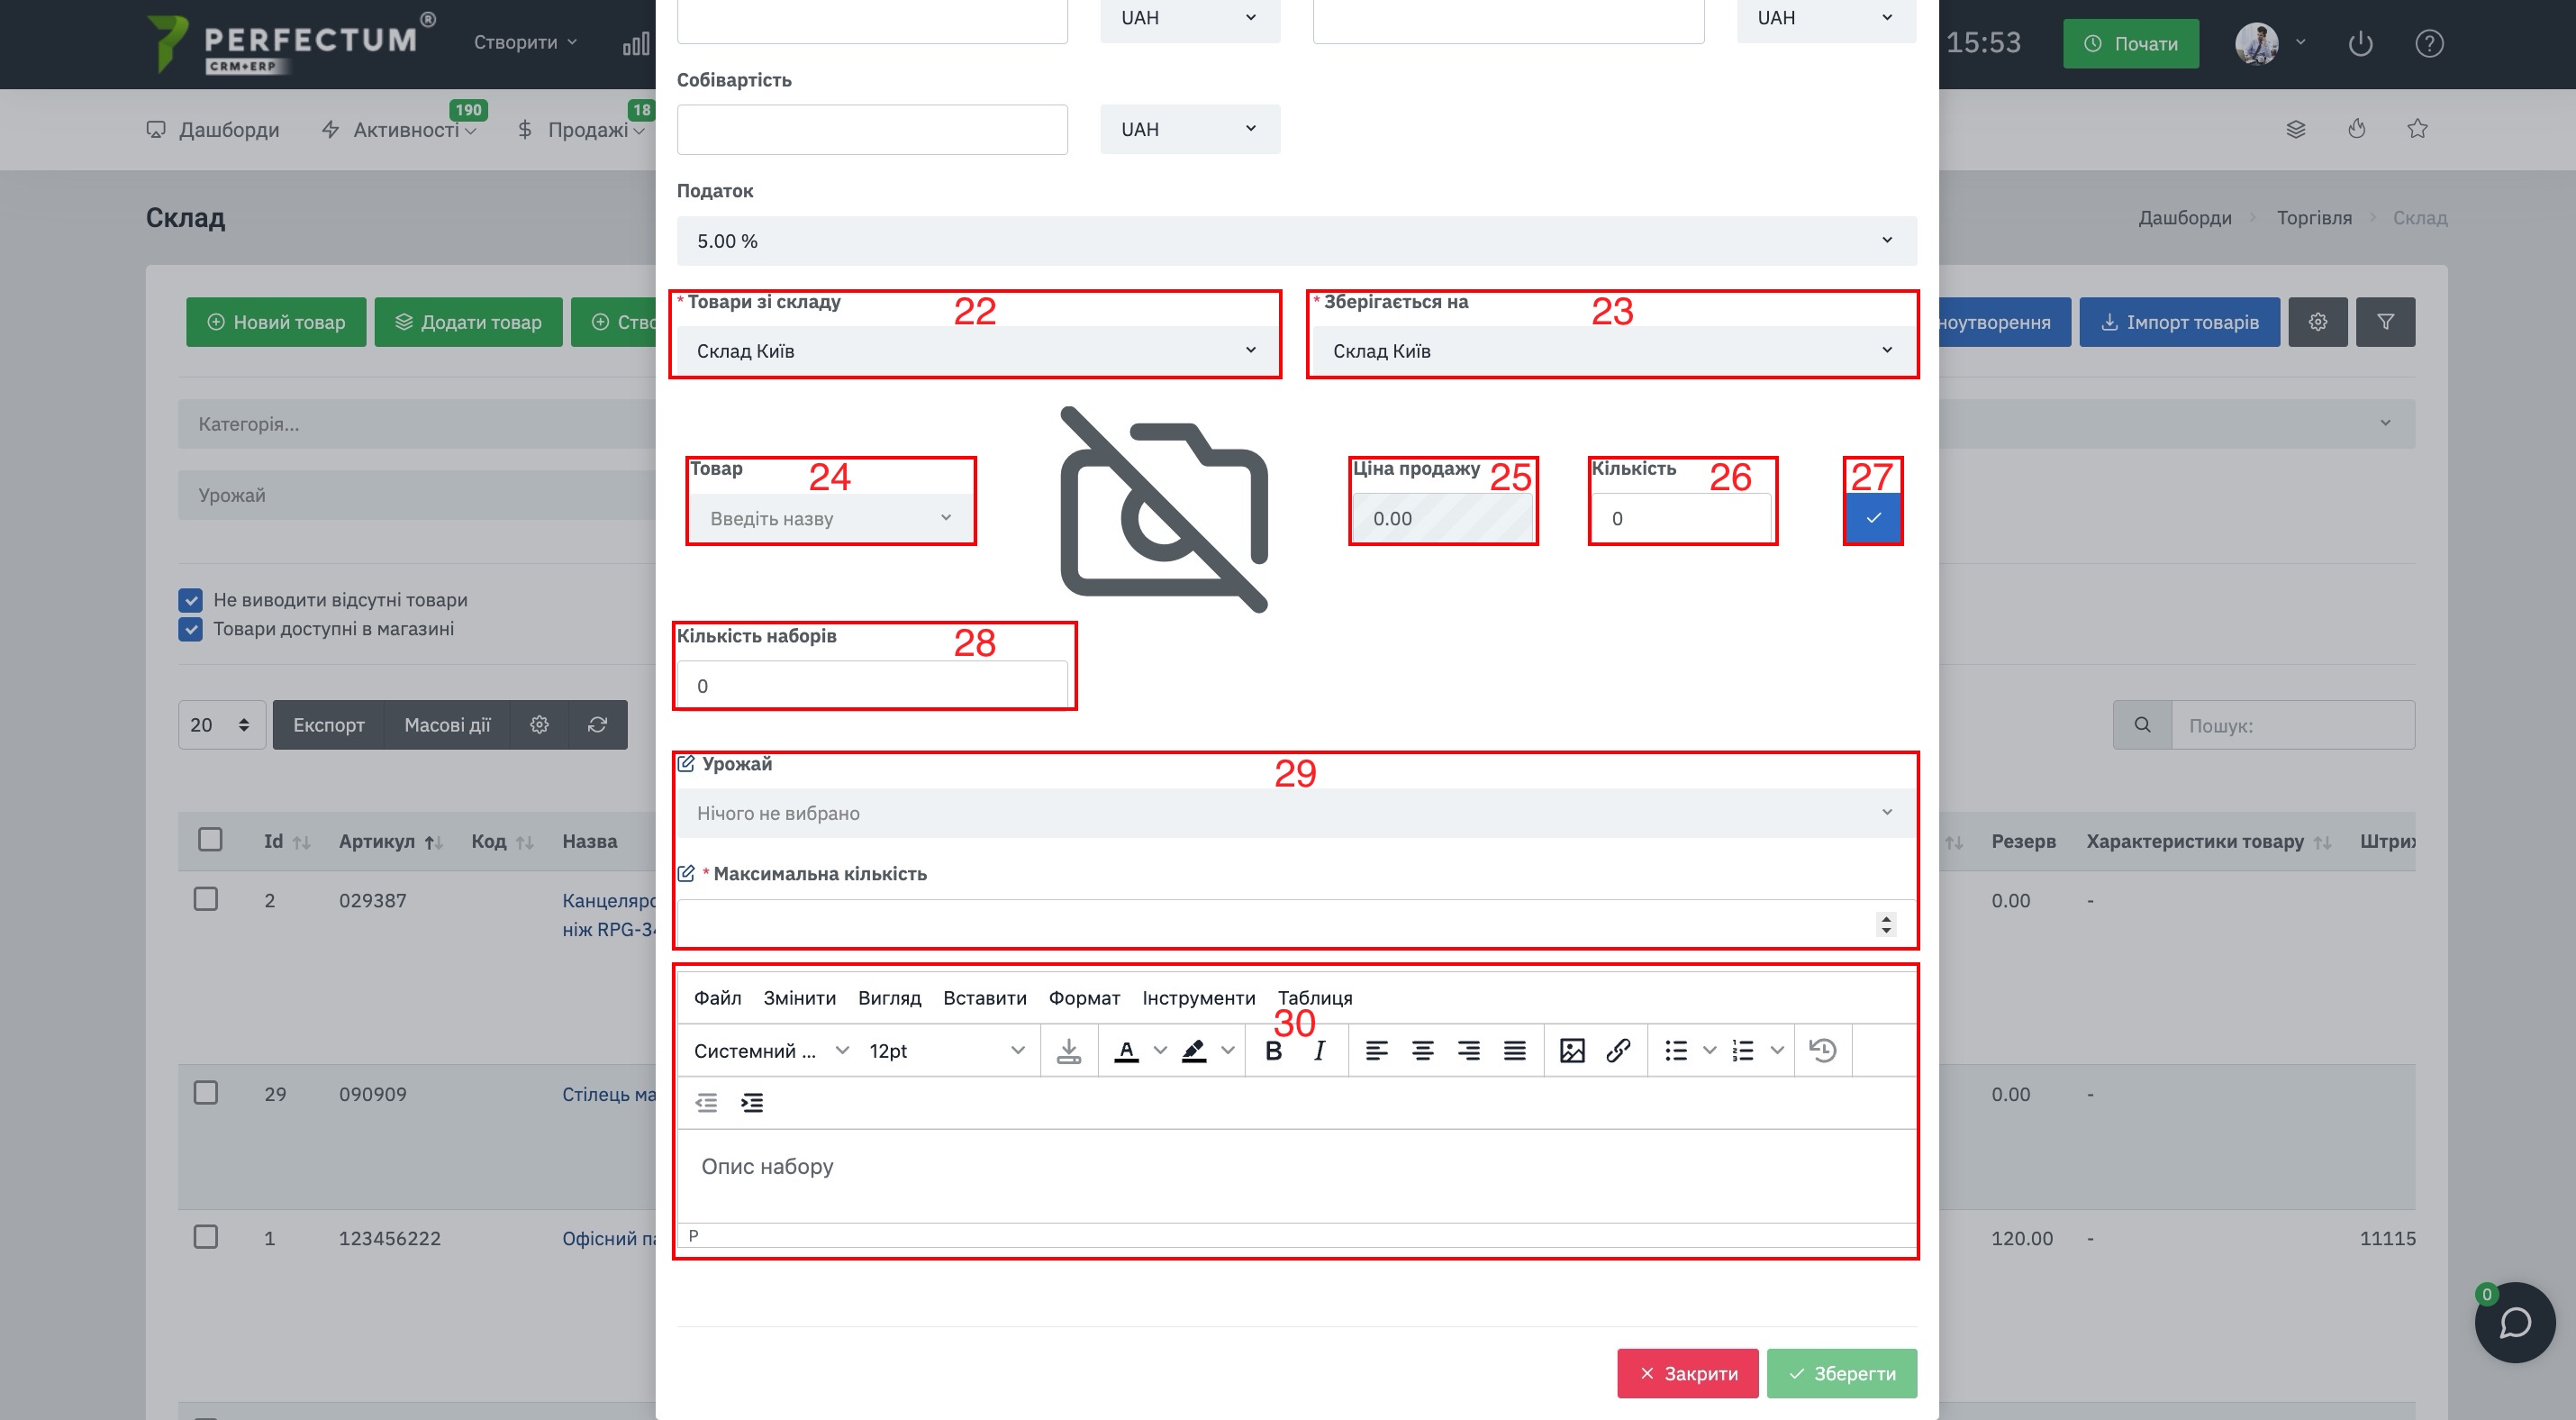Click the green 'Зберегти' button

pos(1841,1373)
